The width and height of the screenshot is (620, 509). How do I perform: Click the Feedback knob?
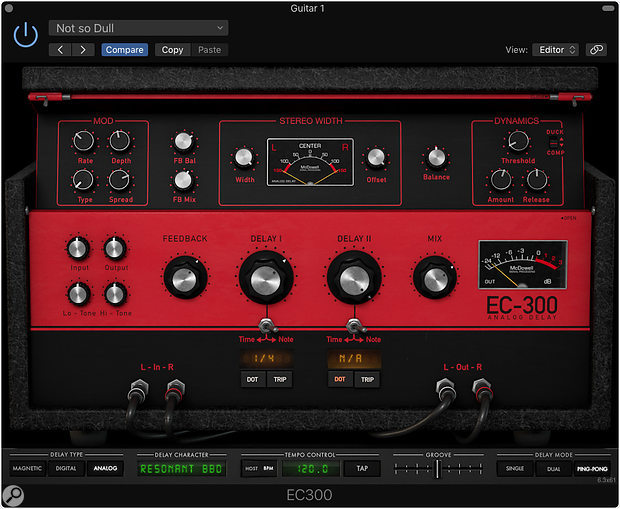[185, 277]
